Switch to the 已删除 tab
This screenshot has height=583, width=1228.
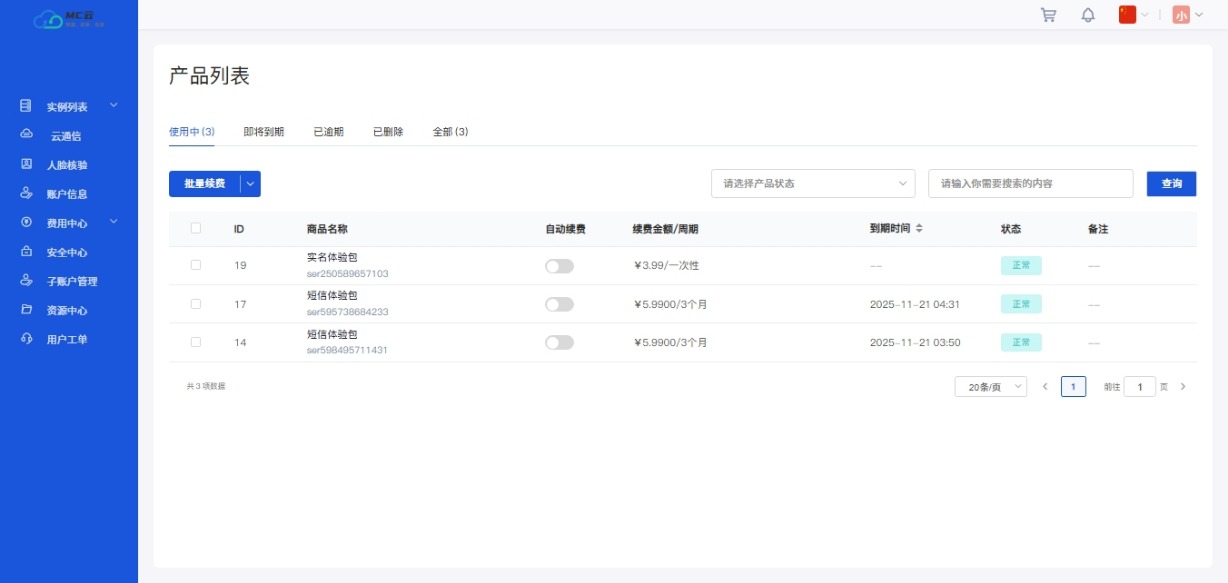pyautogui.click(x=388, y=132)
